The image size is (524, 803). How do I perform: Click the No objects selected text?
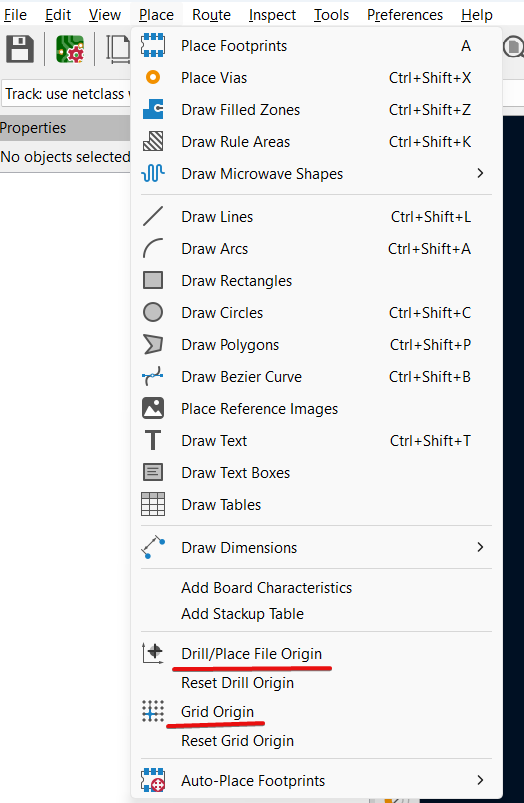65,156
